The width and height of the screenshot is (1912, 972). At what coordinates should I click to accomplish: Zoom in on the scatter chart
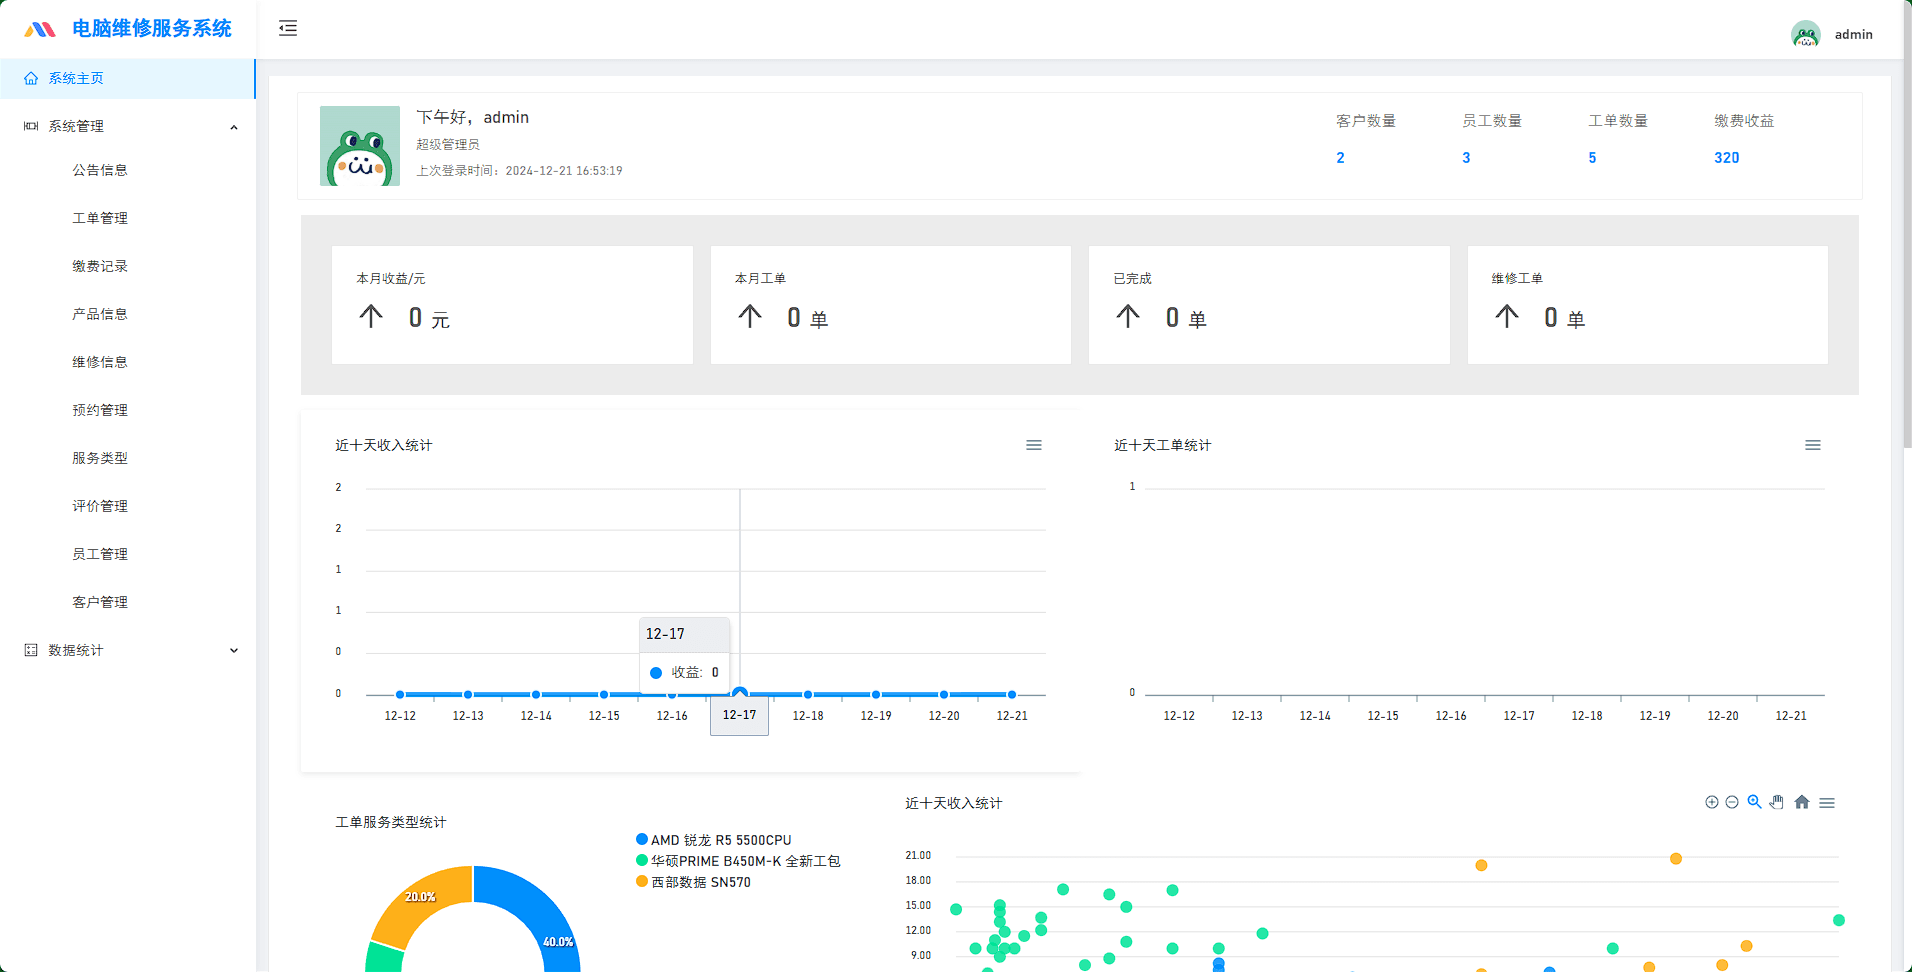1712,802
